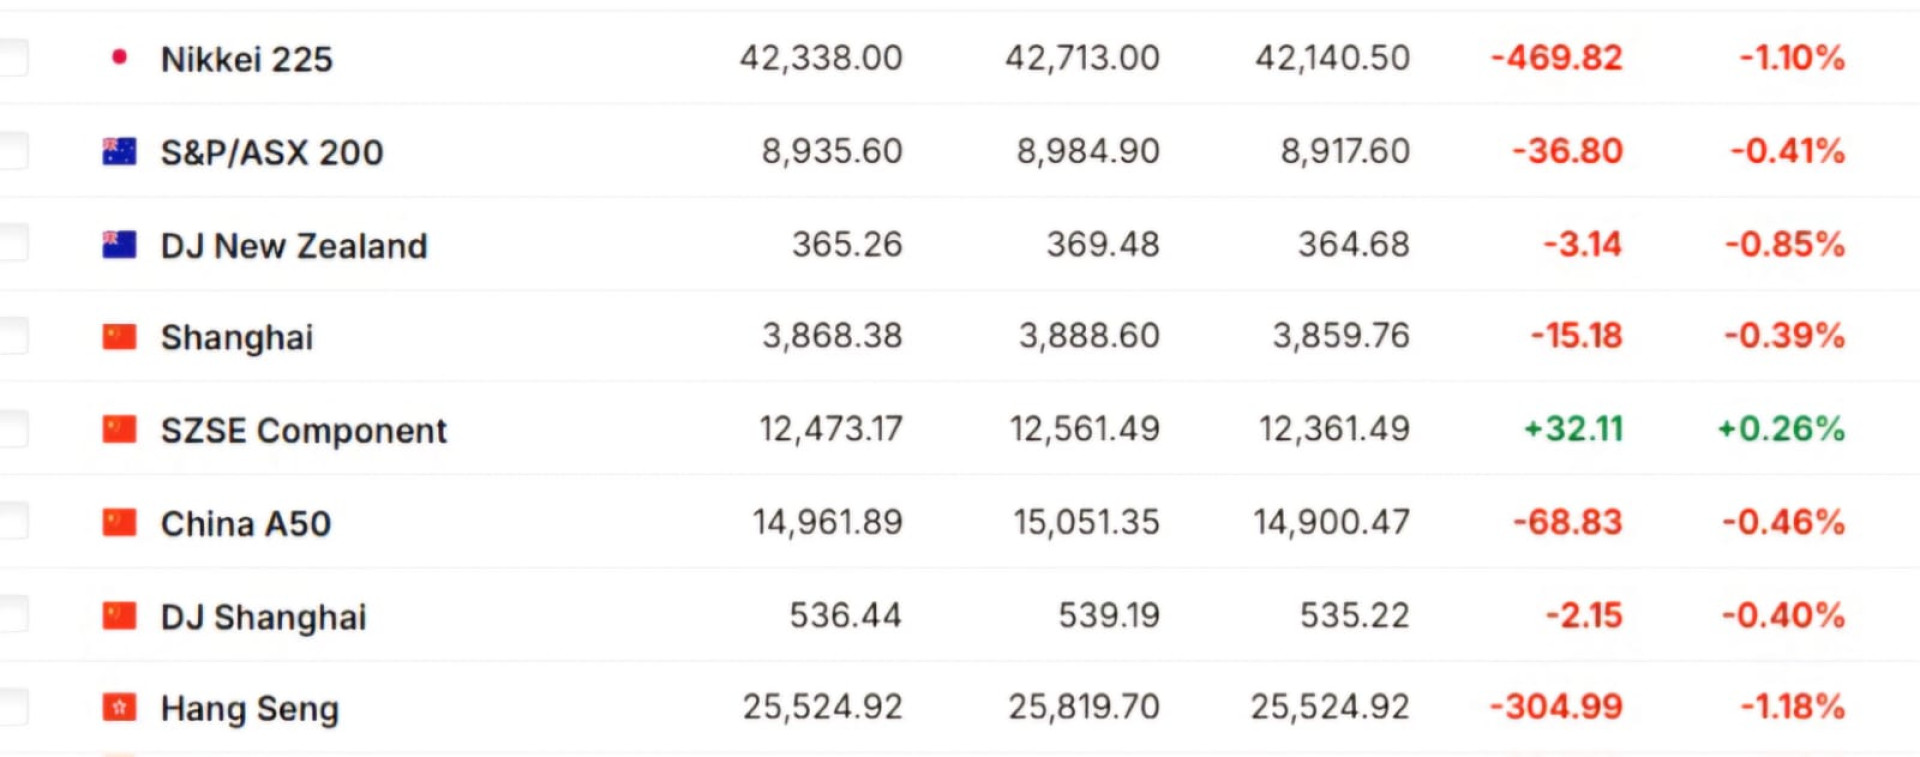
Task: Click the Hong Kong flag beside Hang Seng
Action: (x=119, y=708)
